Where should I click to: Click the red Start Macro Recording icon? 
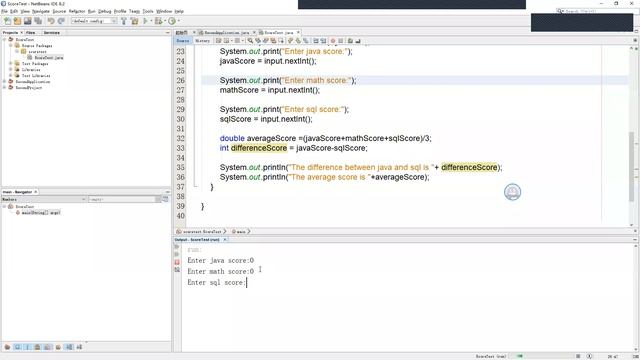[x=333, y=41]
